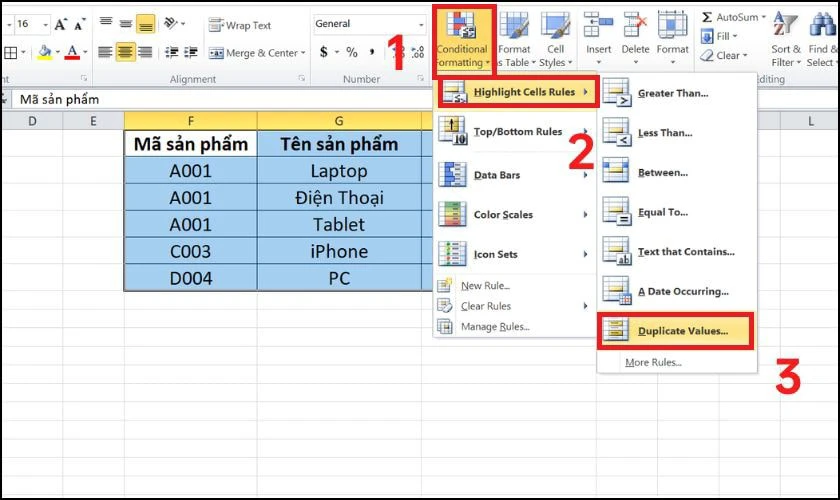The width and height of the screenshot is (840, 500).
Task: Click the Decrease Decimal icon
Action: tap(418, 52)
